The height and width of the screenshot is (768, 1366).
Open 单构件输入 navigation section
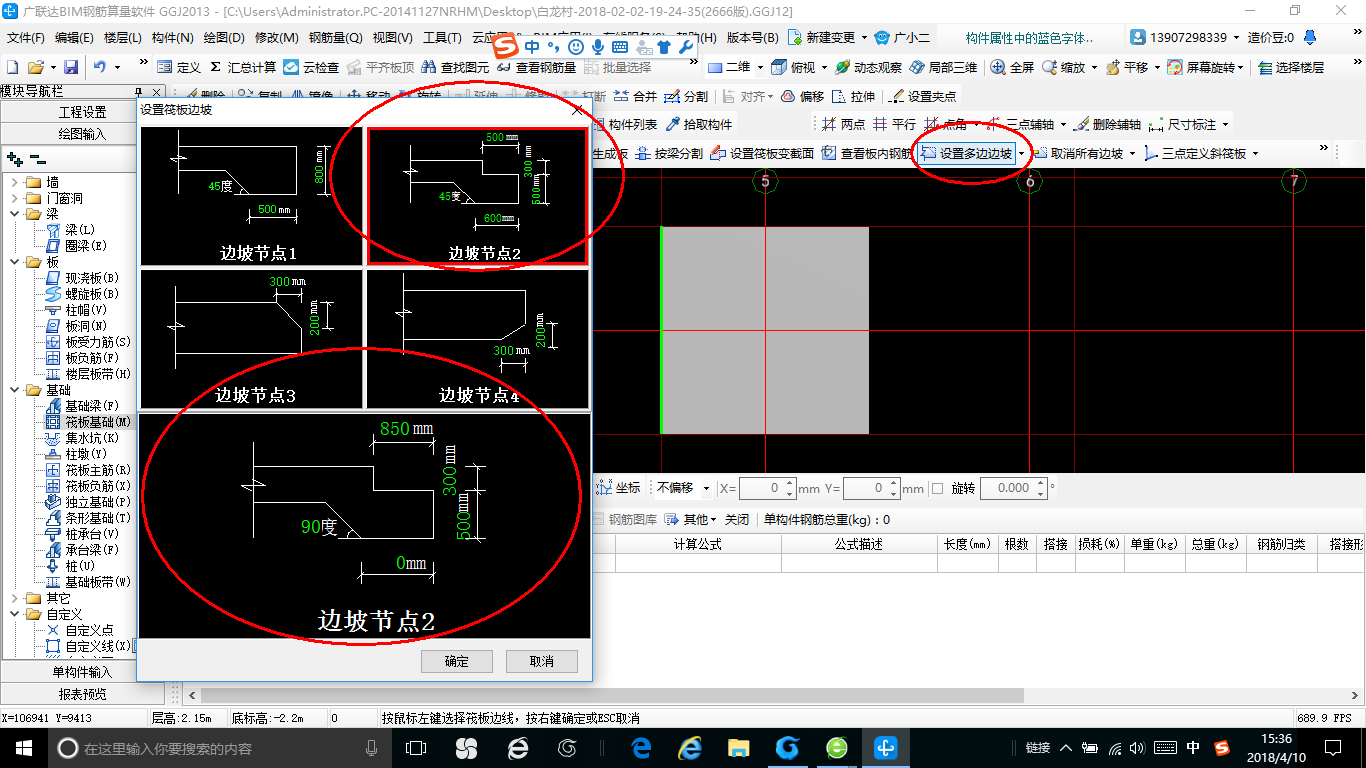point(83,672)
